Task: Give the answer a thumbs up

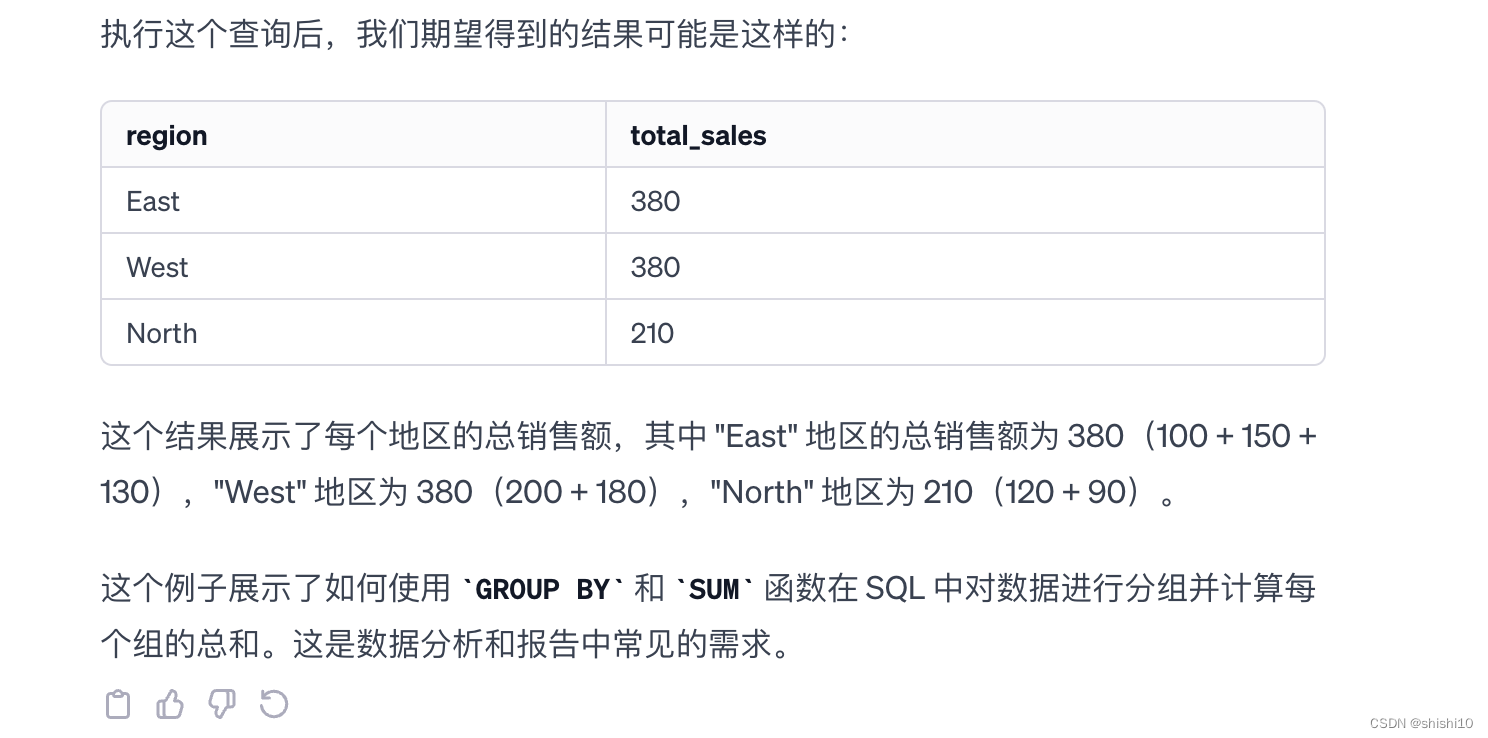Action: tap(170, 704)
